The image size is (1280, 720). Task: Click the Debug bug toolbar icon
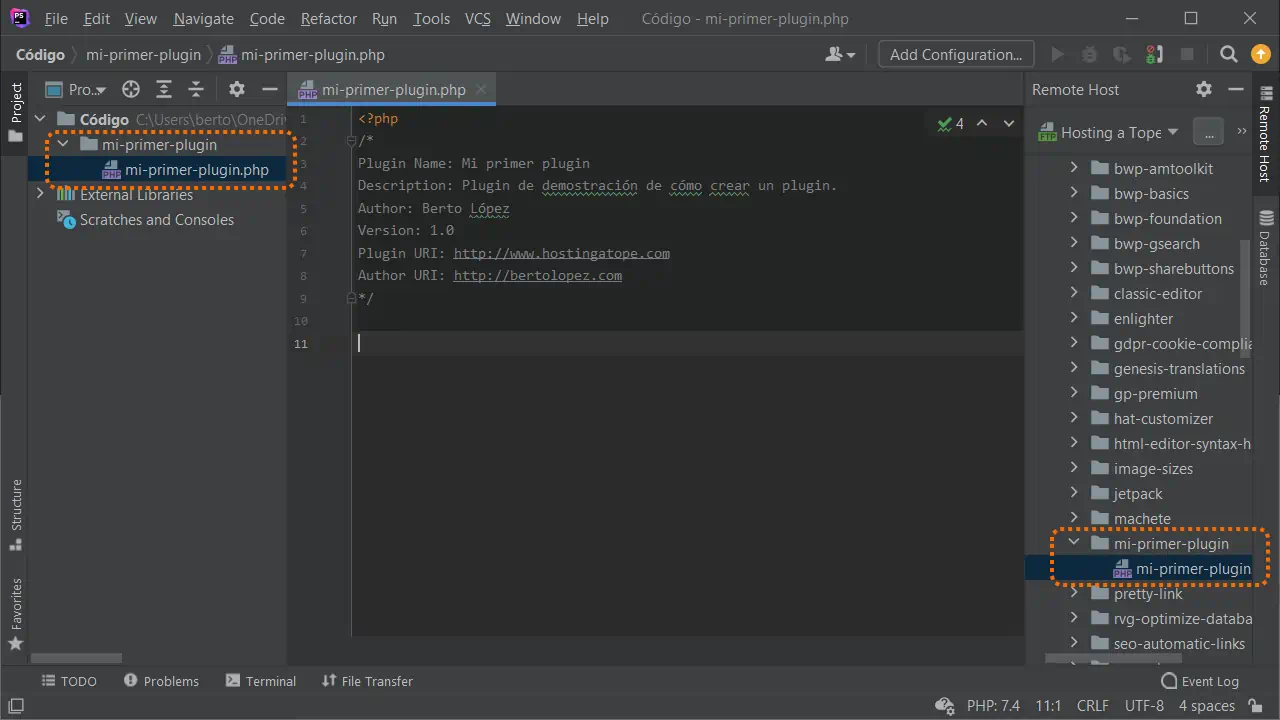1090,54
